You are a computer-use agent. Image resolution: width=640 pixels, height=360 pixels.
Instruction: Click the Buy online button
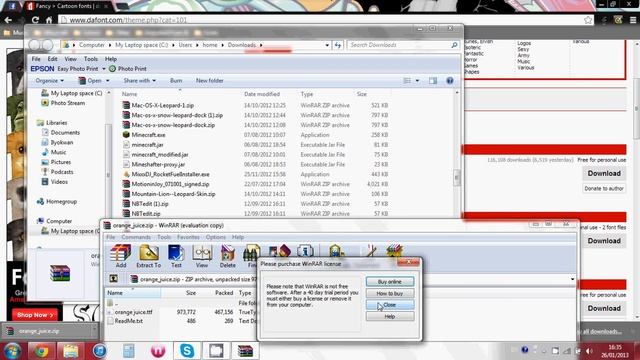[390, 282]
